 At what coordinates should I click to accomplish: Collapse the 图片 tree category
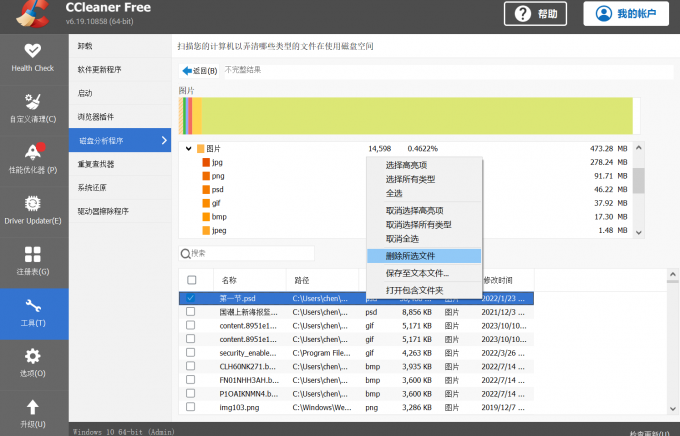point(189,149)
